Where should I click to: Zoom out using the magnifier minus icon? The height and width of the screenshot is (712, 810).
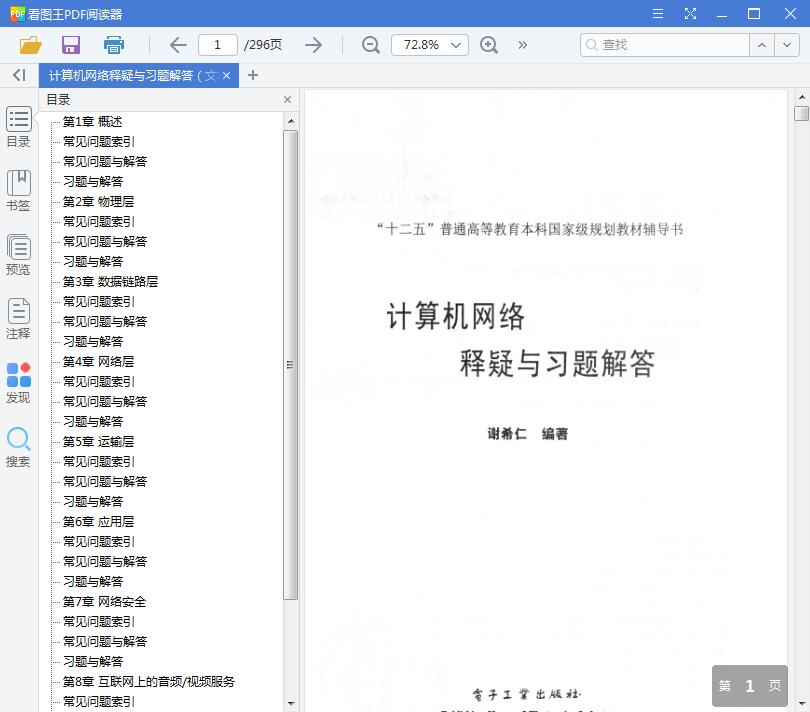click(x=370, y=45)
